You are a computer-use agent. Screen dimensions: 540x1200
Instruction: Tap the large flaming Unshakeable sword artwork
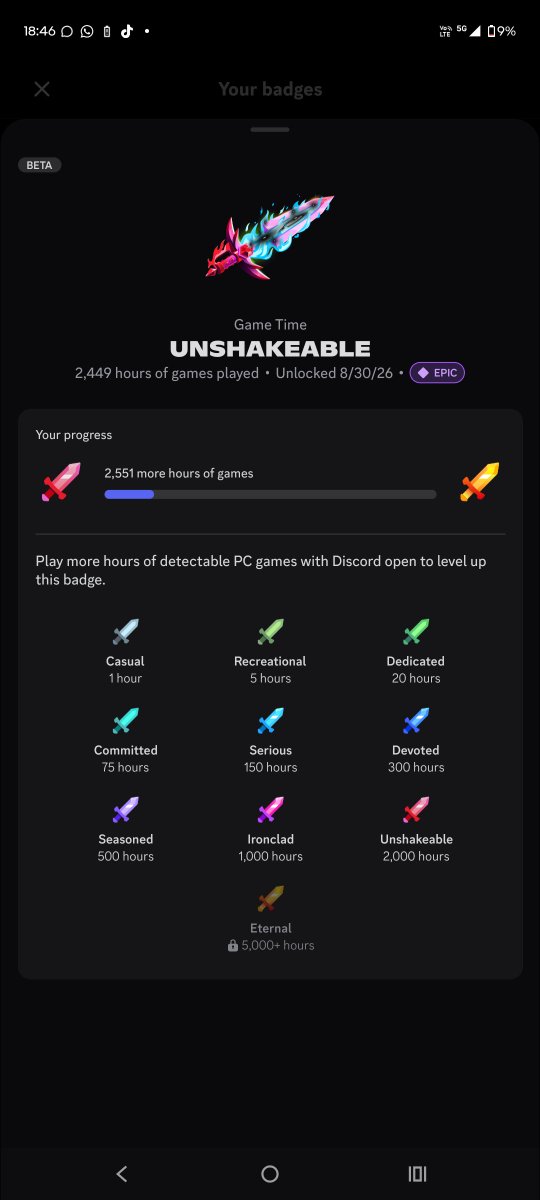tap(271, 238)
